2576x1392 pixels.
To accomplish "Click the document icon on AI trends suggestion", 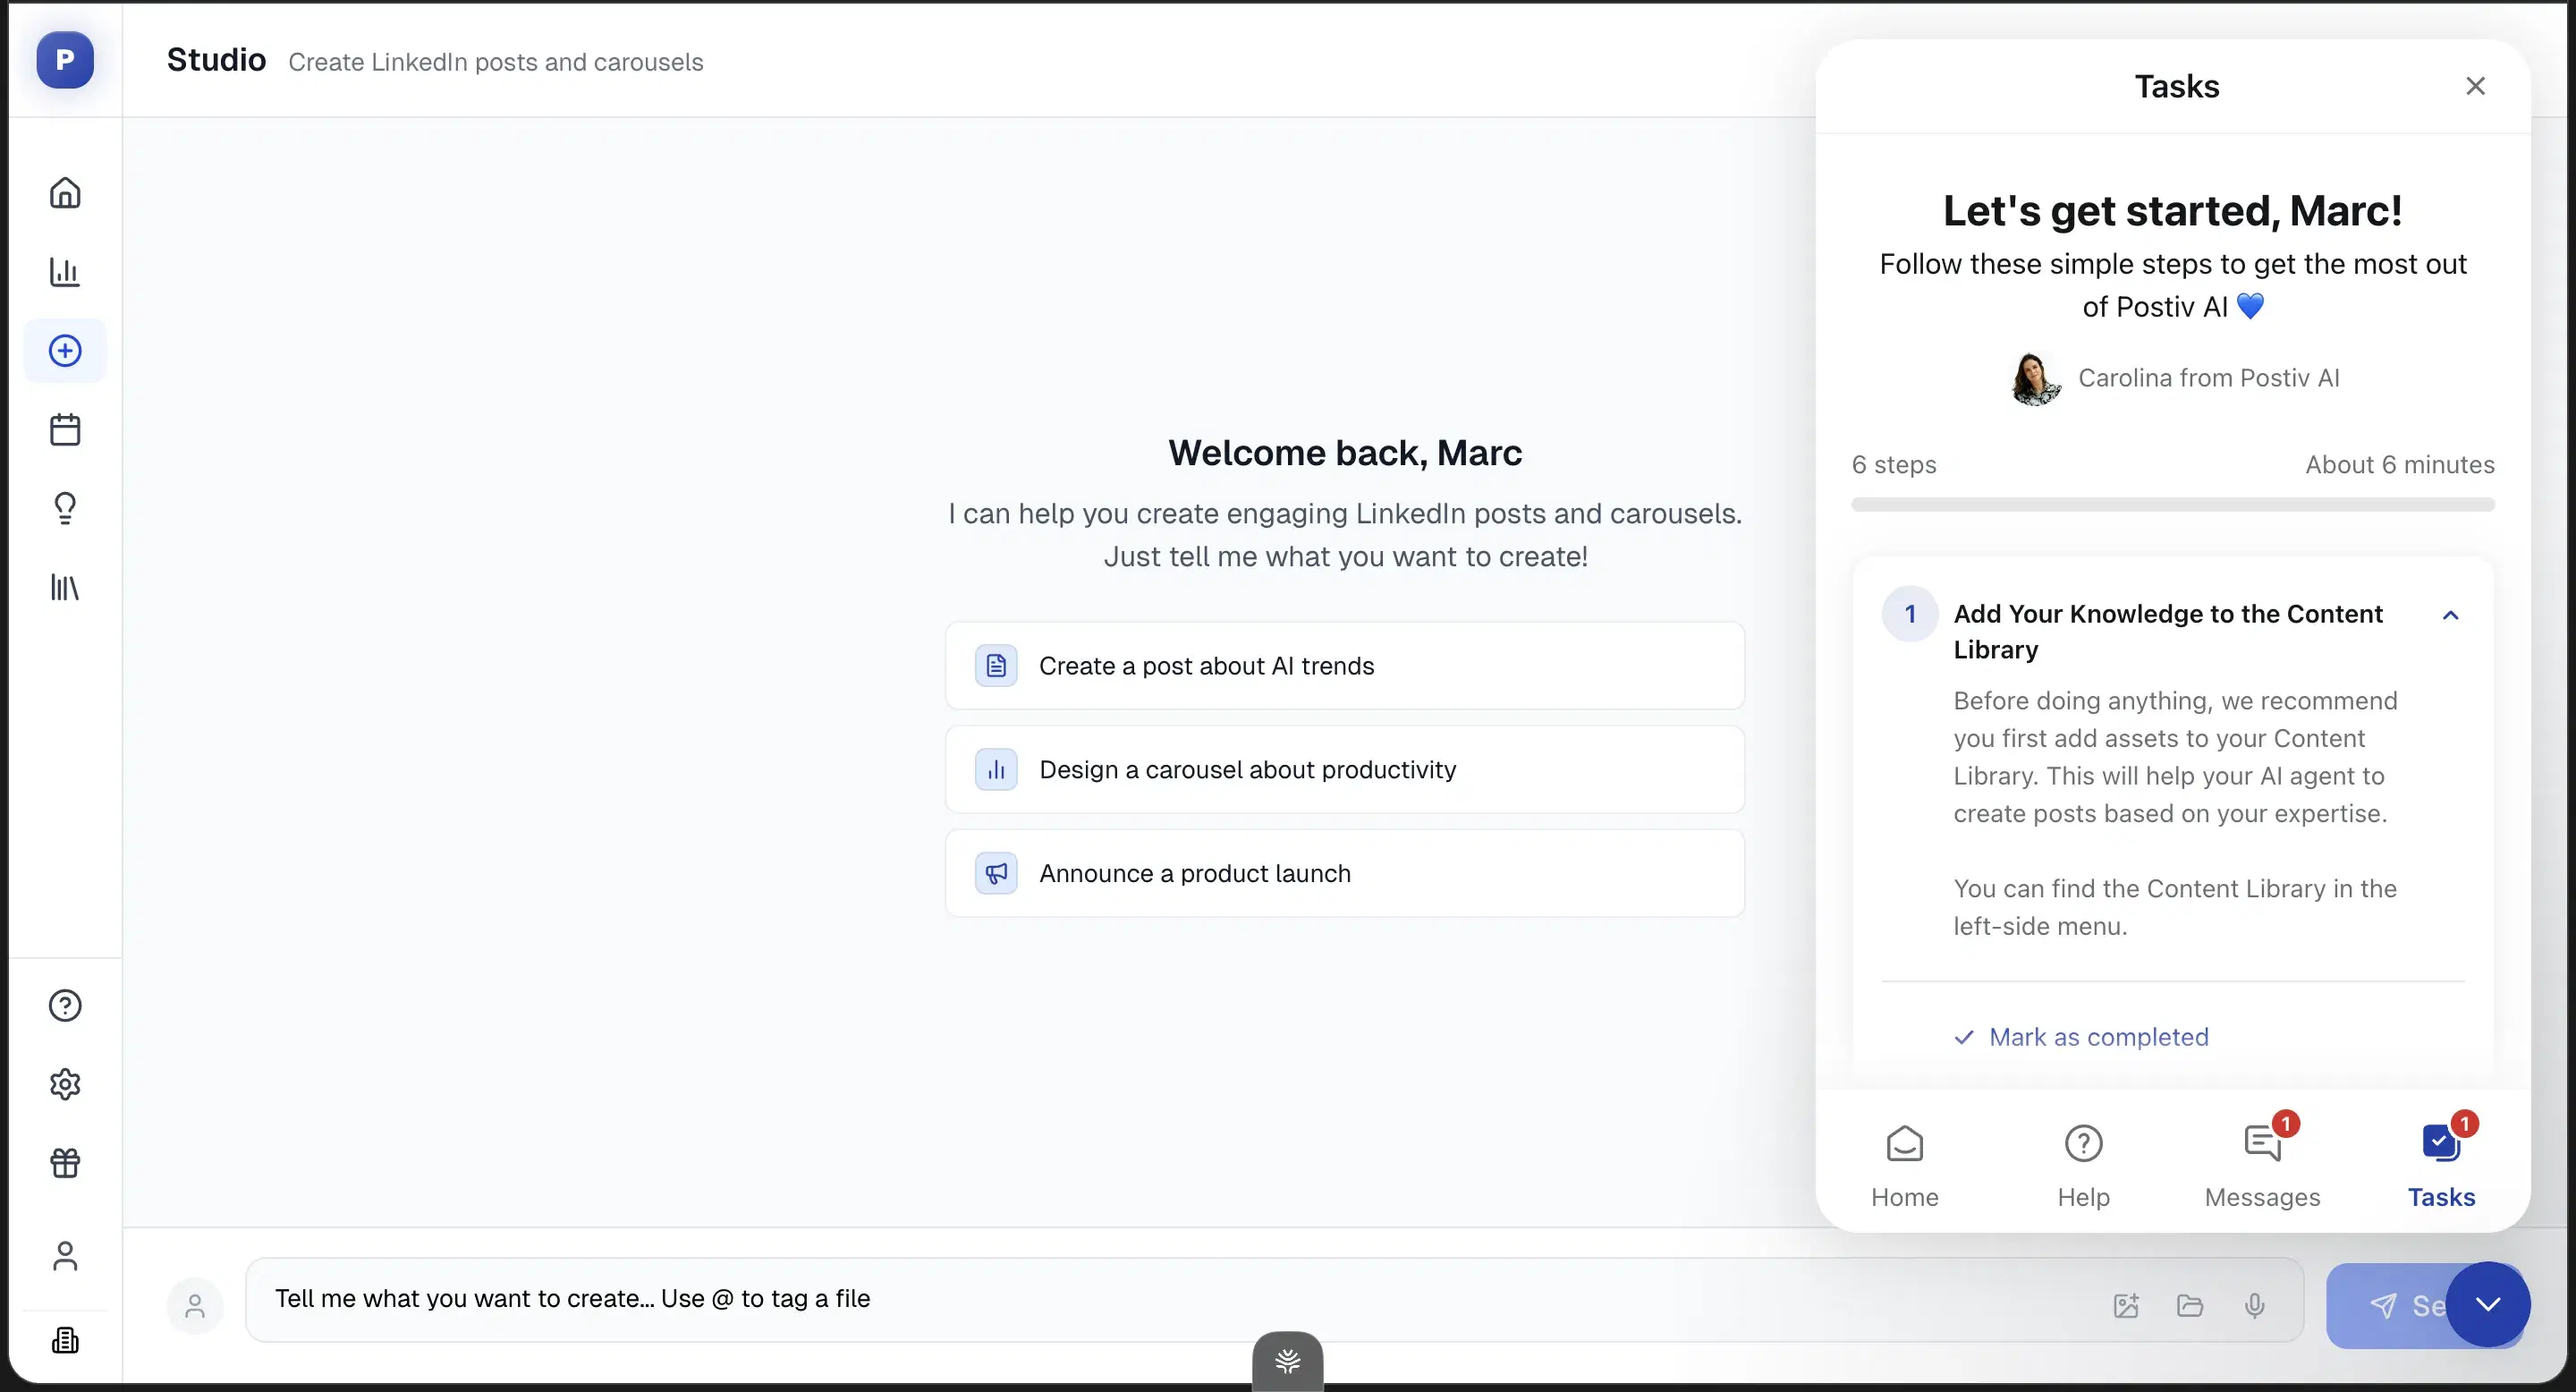I will pos(996,666).
